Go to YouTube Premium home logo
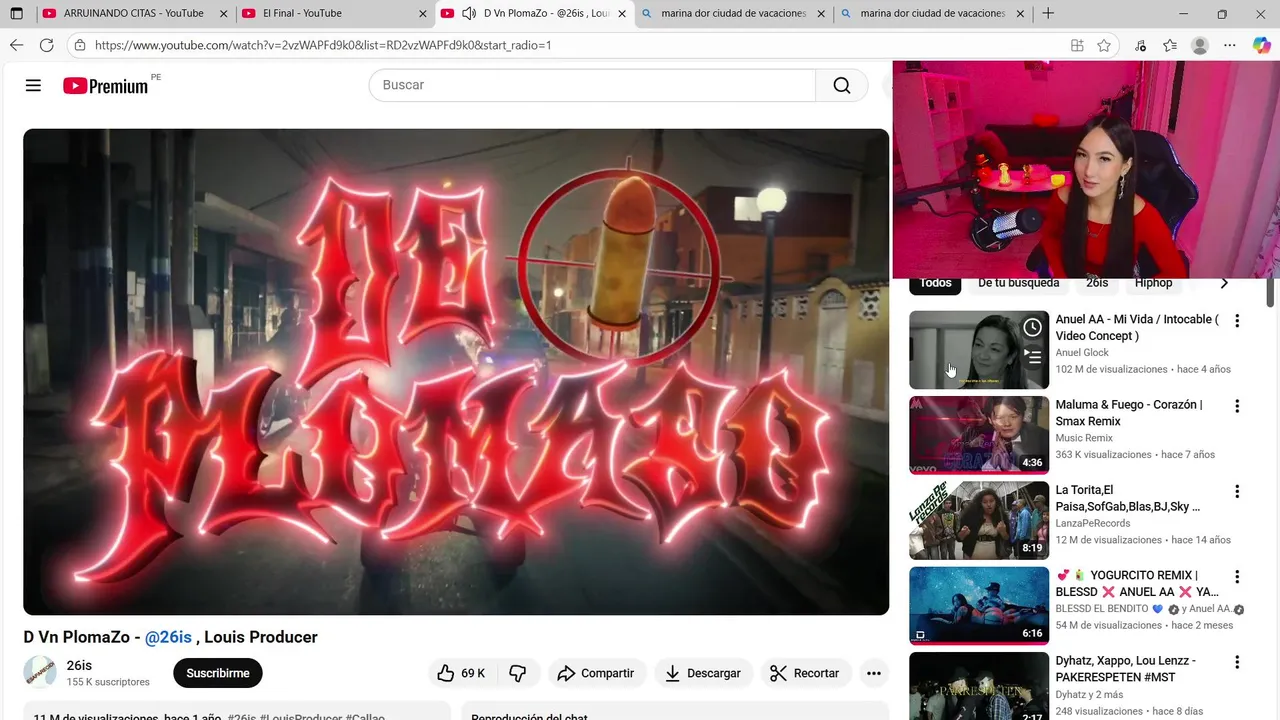The height and width of the screenshot is (720, 1280). [x=106, y=86]
